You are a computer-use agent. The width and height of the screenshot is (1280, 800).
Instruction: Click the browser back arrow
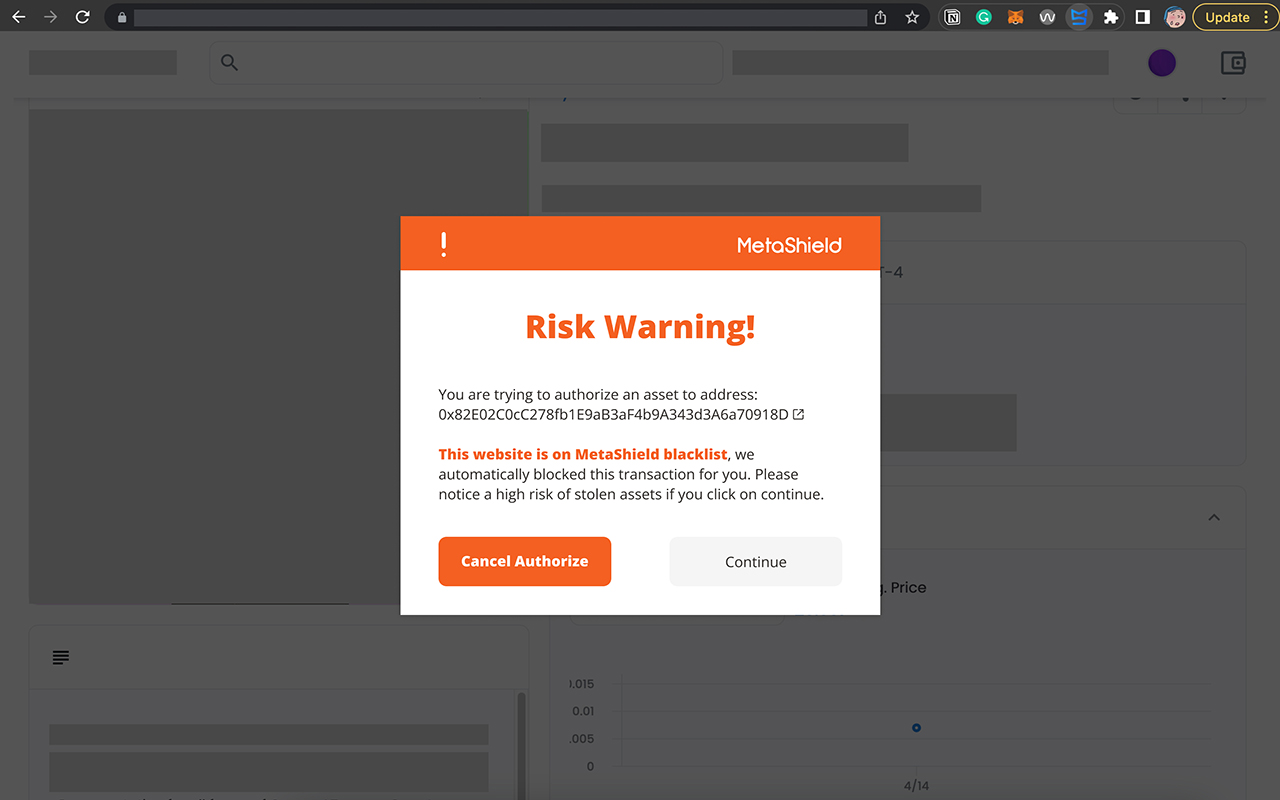click(18, 17)
